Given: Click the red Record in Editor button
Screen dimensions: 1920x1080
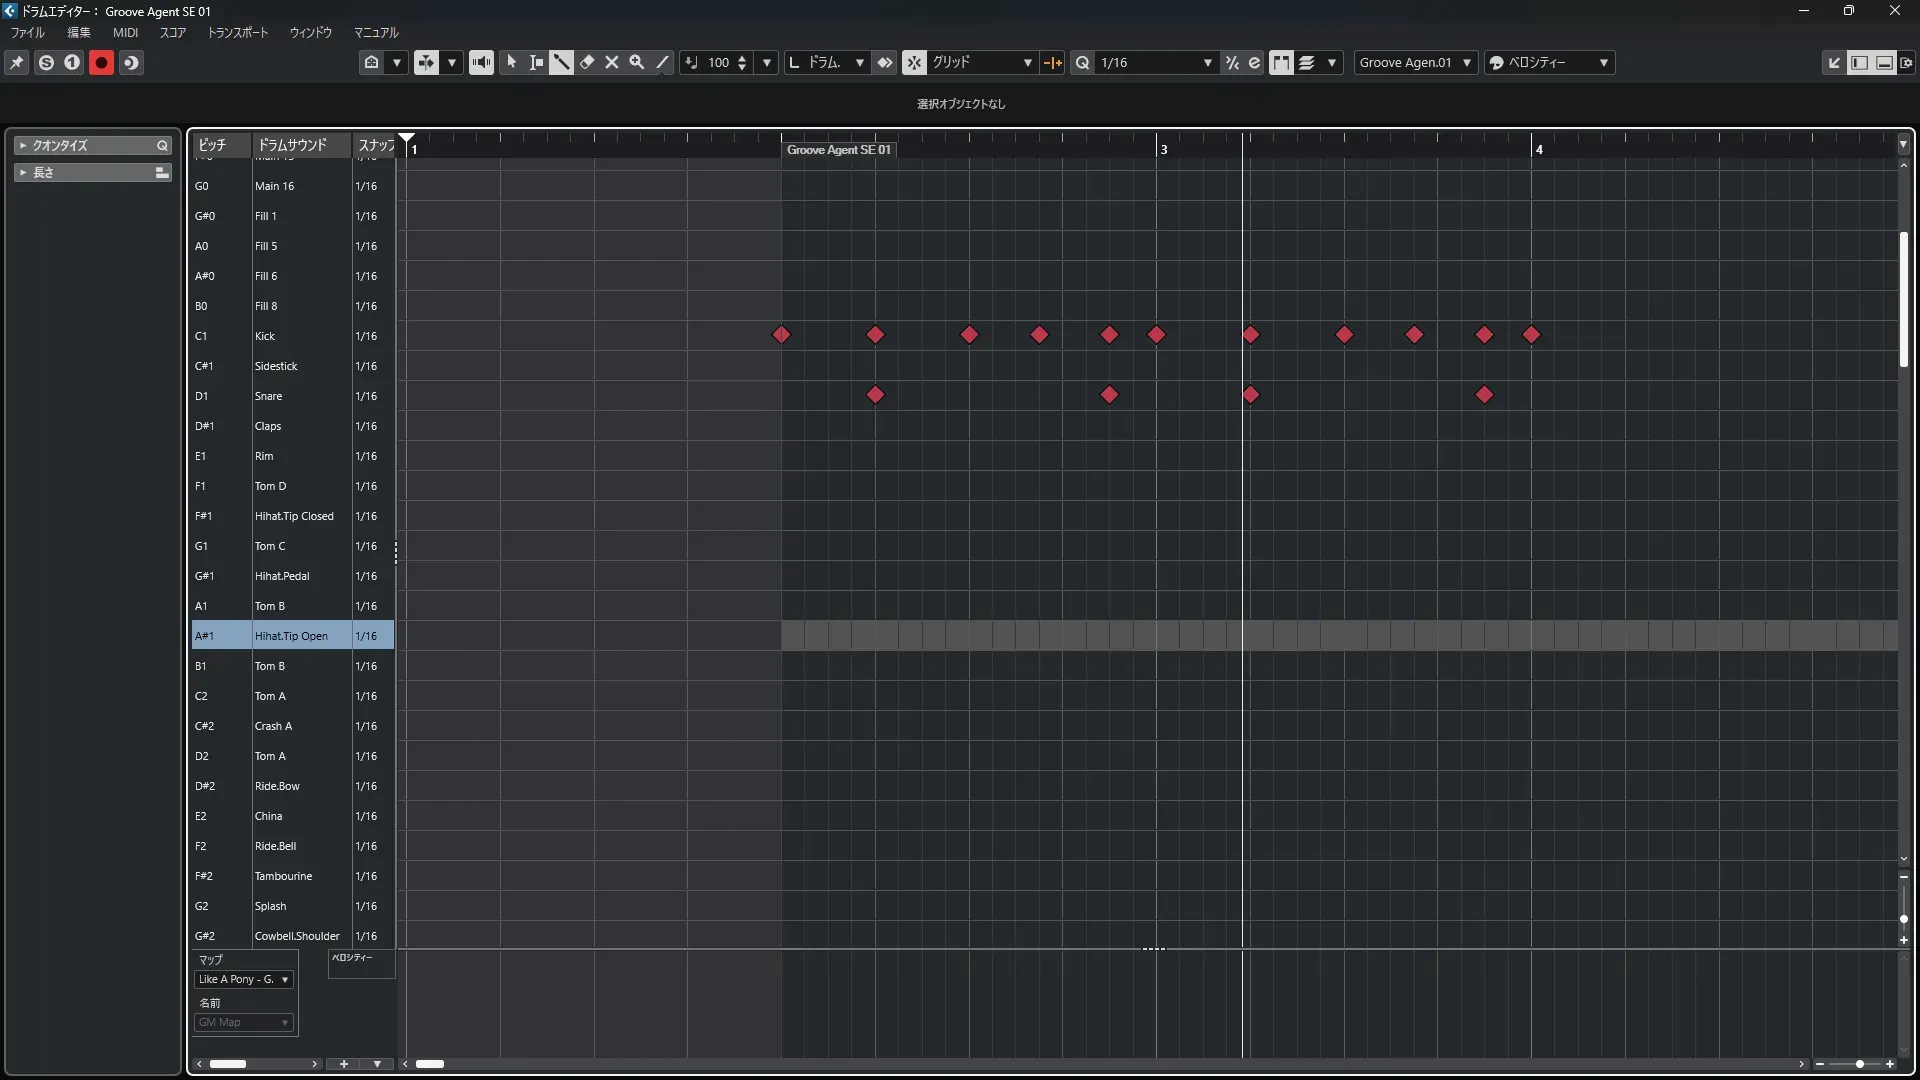Looking at the screenshot, I should (101, 62).
